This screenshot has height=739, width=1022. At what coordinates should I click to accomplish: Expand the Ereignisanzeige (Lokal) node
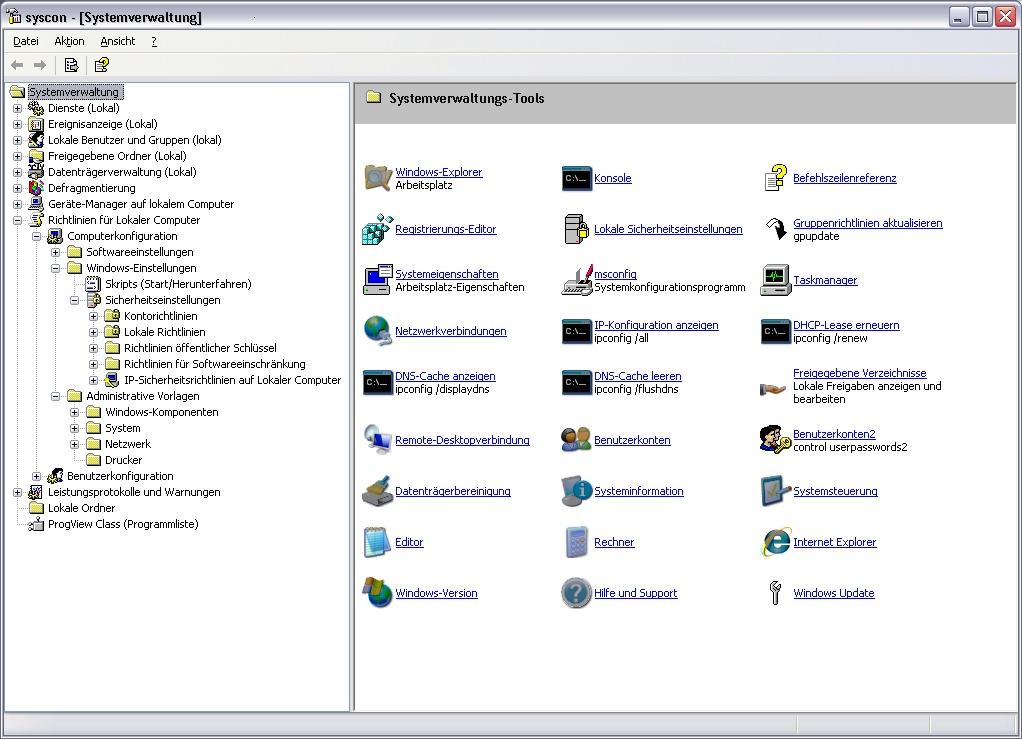pyautogui.click(x=18, y=124)
